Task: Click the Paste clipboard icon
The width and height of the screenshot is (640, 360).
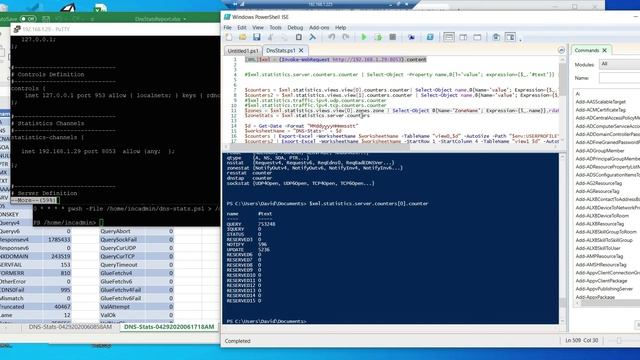Action: pyautogui.click(x=299, y=37)
